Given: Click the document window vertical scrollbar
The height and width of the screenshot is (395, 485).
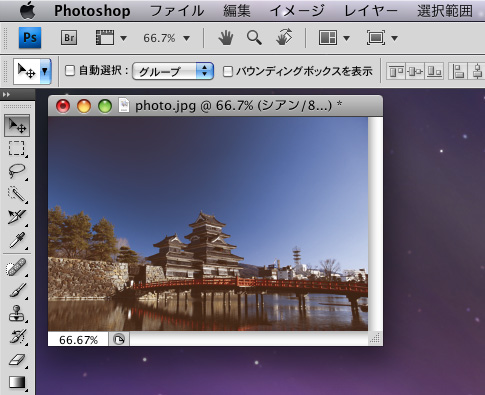Looking at the screenshot, I should click(375, 224).
